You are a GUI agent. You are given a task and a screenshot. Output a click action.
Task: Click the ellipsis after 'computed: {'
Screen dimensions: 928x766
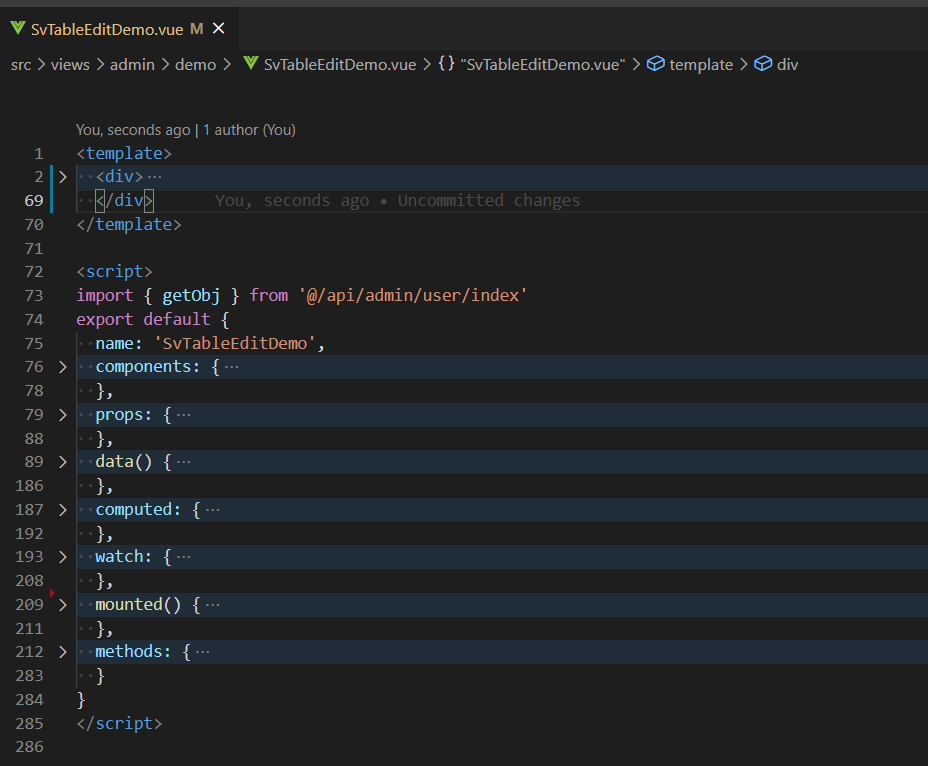[212, 510]
